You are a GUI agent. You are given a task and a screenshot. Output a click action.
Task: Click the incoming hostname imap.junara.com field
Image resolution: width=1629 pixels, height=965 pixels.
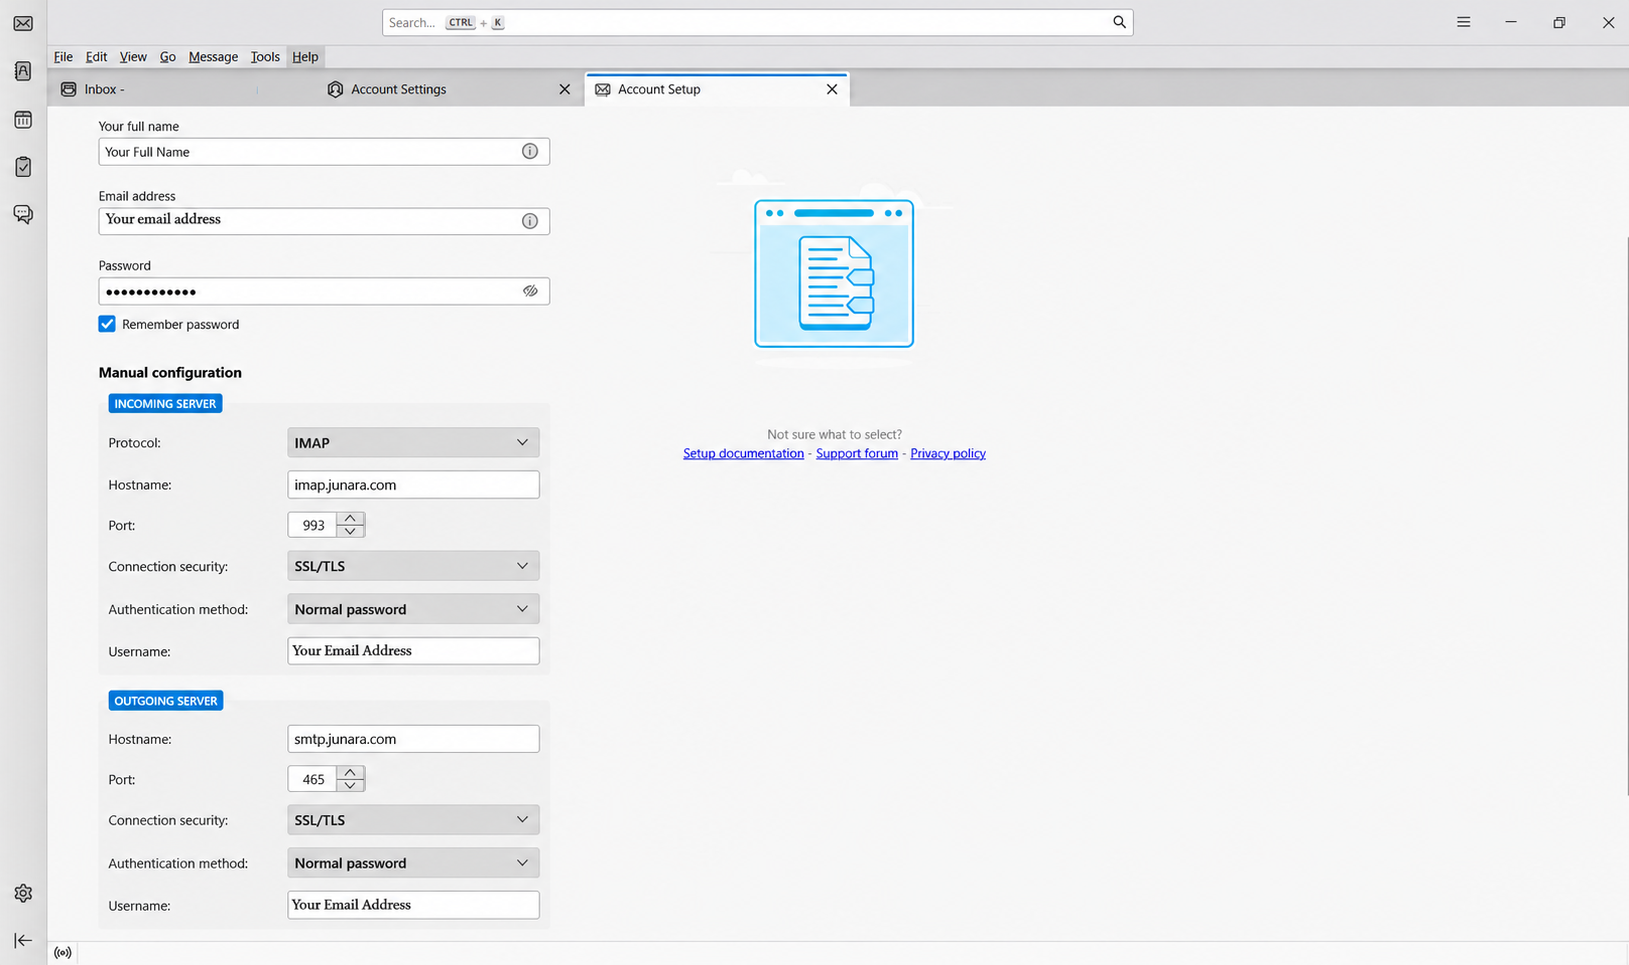pyautogui.click(x=413, y=485)
